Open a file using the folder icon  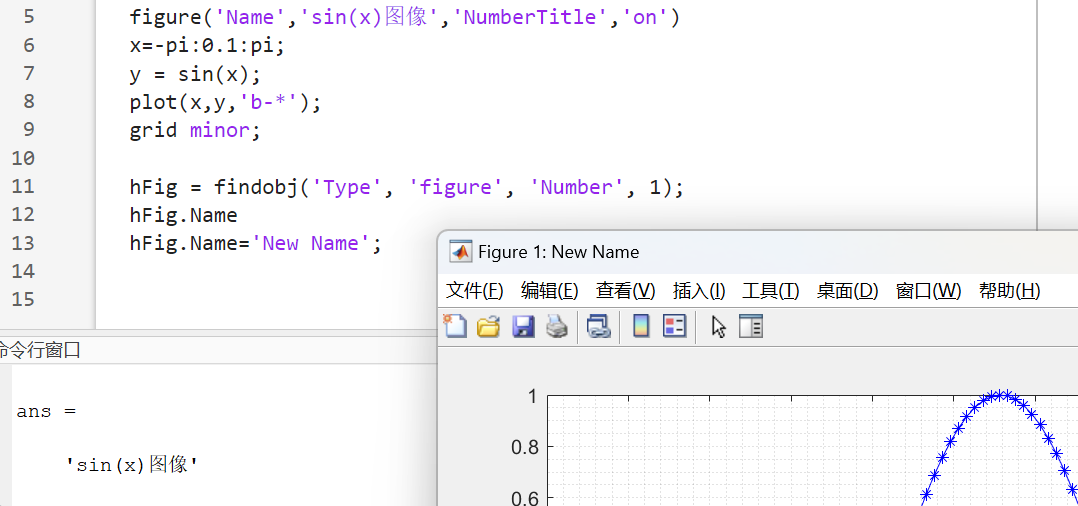(x=488, y=326)
